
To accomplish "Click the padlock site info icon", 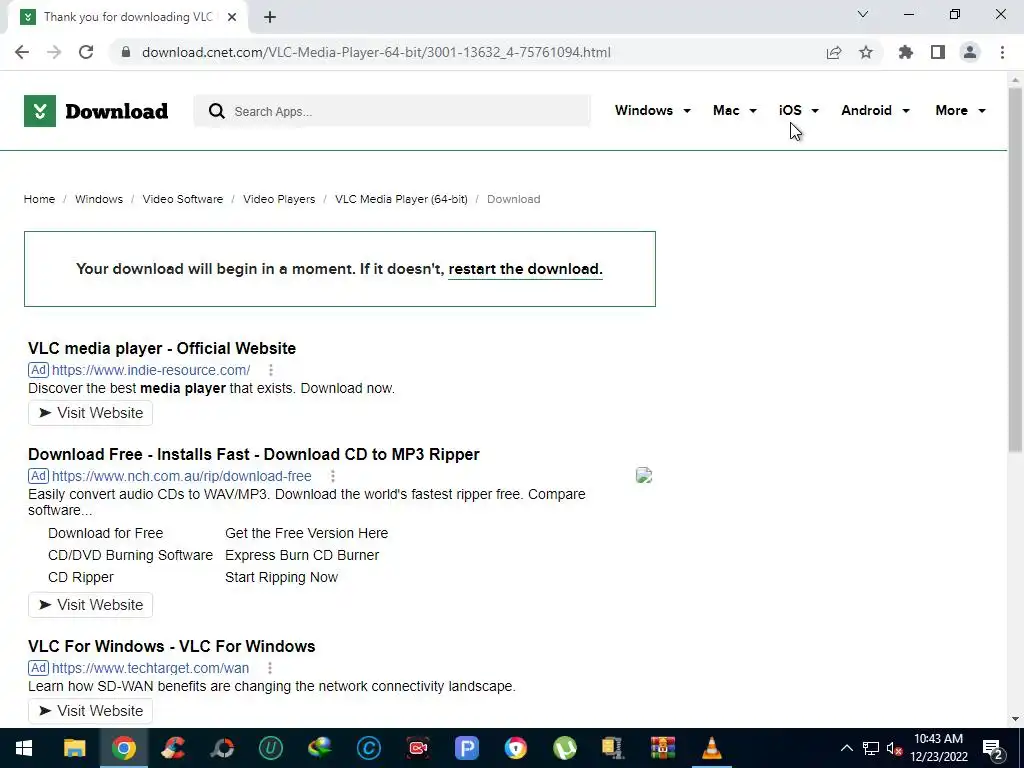I will (x=126, y=52).
